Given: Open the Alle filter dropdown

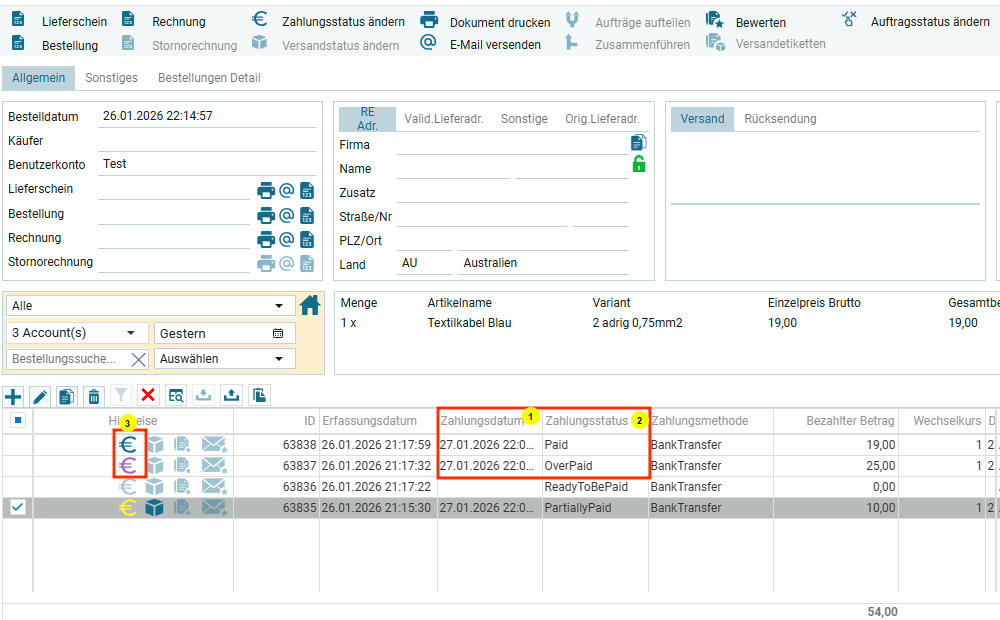Looking at the screenshot, I should (x=150, y=306).
